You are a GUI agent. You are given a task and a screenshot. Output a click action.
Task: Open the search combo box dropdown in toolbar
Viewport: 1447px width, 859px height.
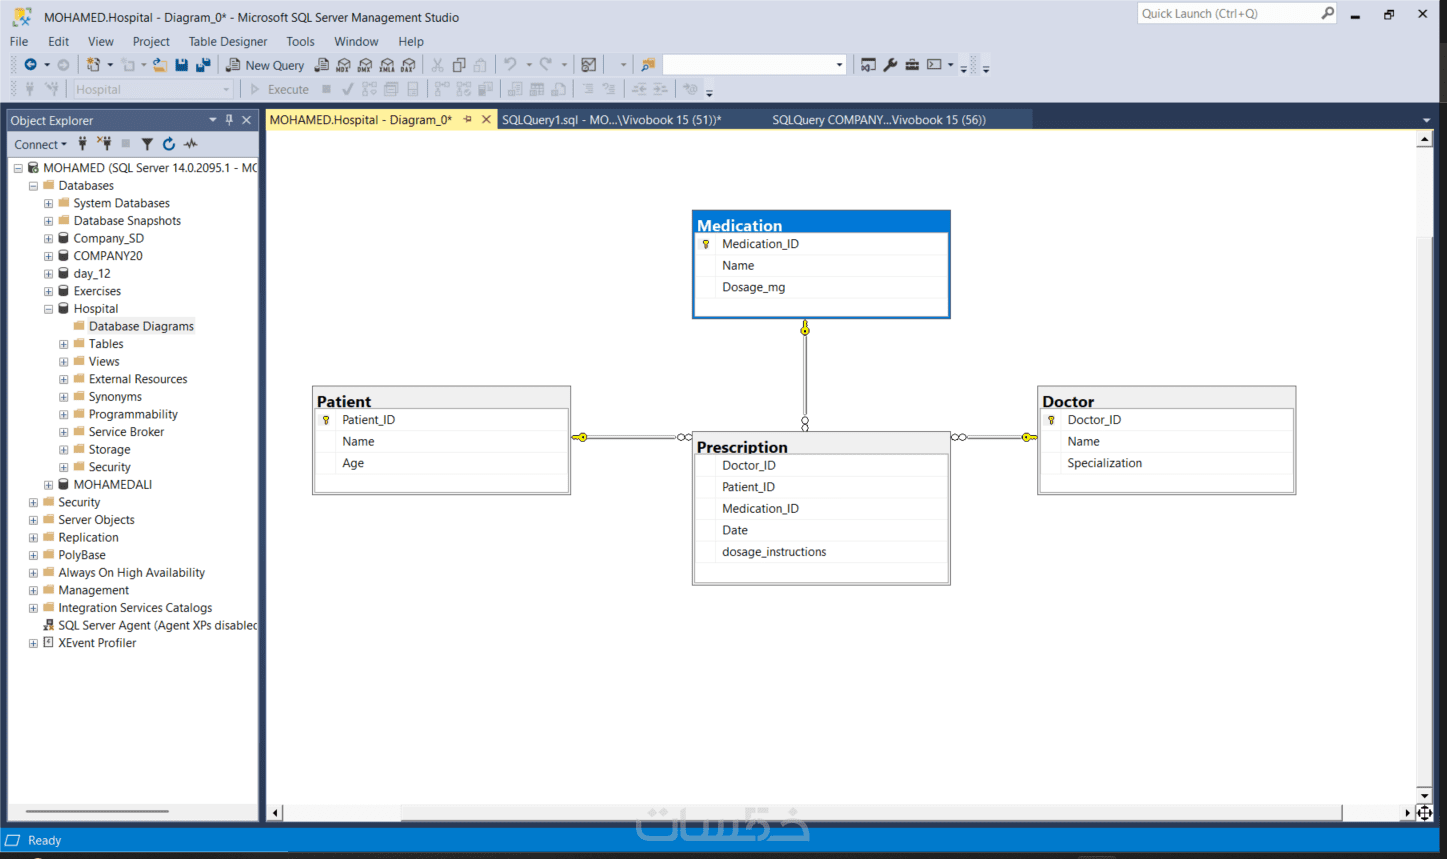tap(839, 65)
